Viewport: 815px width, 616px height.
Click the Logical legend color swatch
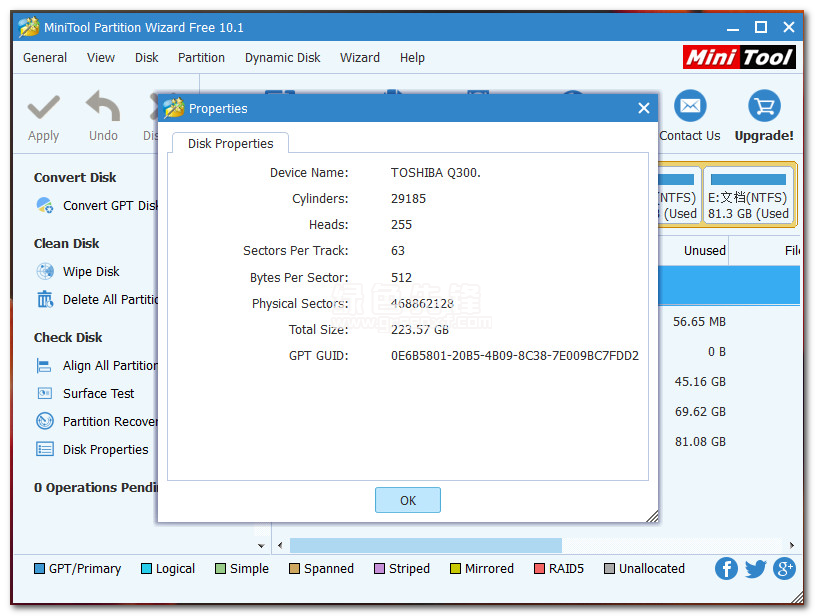click(x=146, y=568)
